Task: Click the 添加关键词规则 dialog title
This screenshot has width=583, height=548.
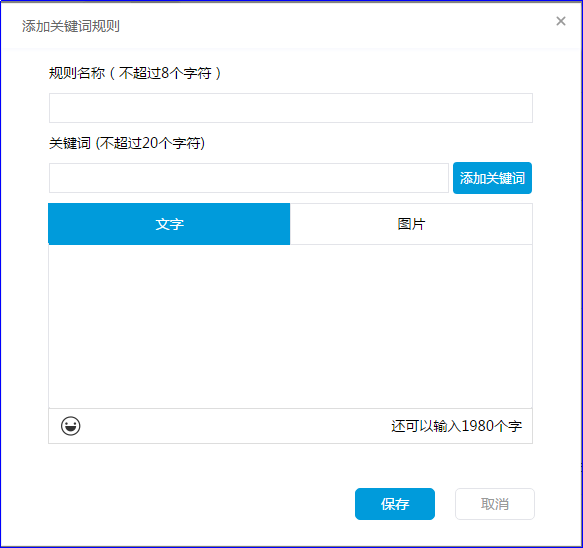Action: click(x=71, y=26)
